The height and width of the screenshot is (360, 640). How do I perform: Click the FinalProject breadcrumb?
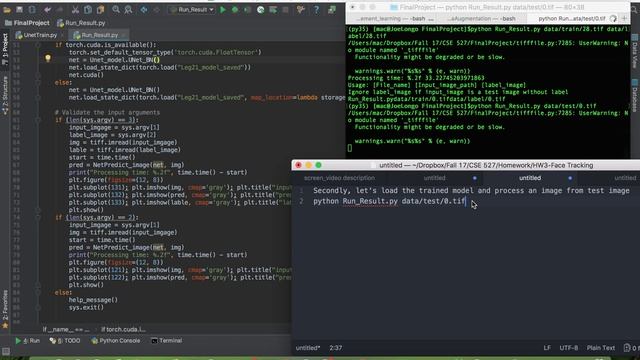pos(27,23)
